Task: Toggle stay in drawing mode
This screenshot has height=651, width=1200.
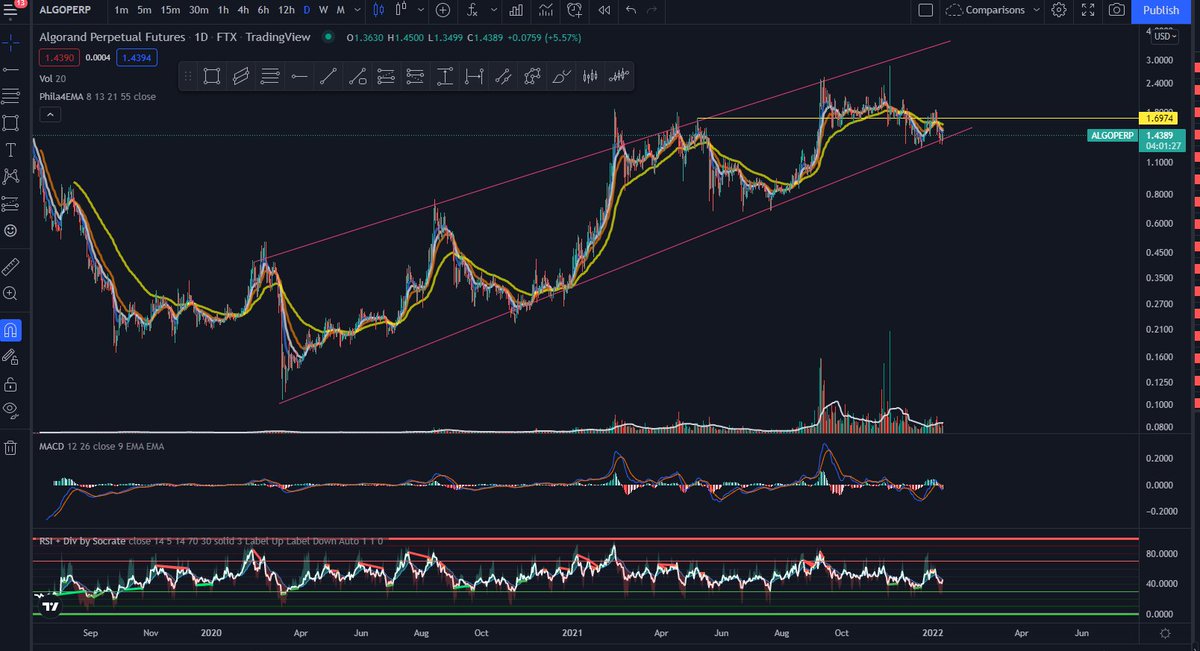Action: [x=11, y=356]
